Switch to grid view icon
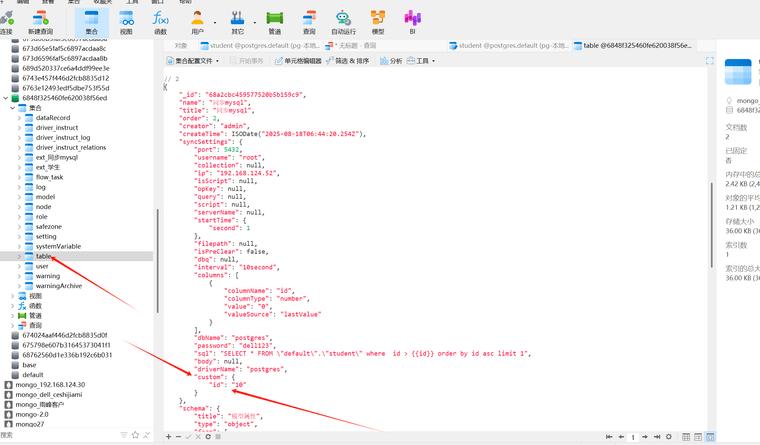 tap(686, 437)
